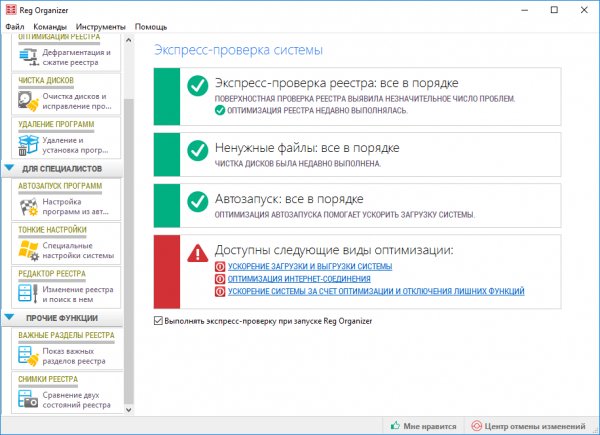Click the uninstall programs box icon

pos(29,145)
